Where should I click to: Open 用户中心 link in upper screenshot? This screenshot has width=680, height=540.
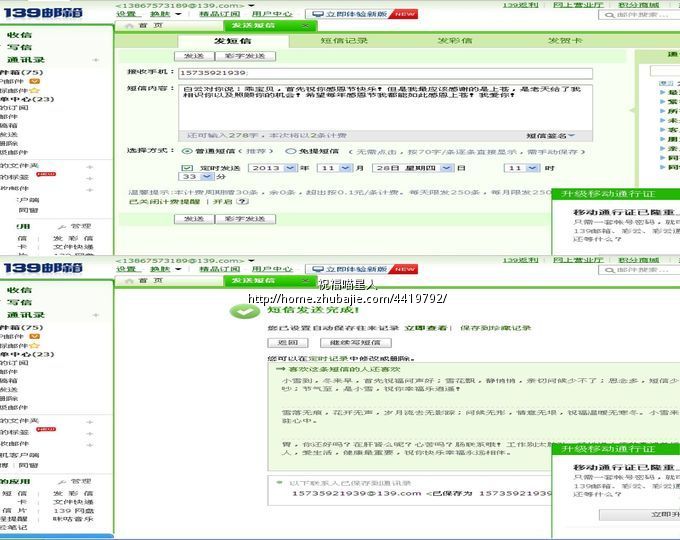point(272,14)
